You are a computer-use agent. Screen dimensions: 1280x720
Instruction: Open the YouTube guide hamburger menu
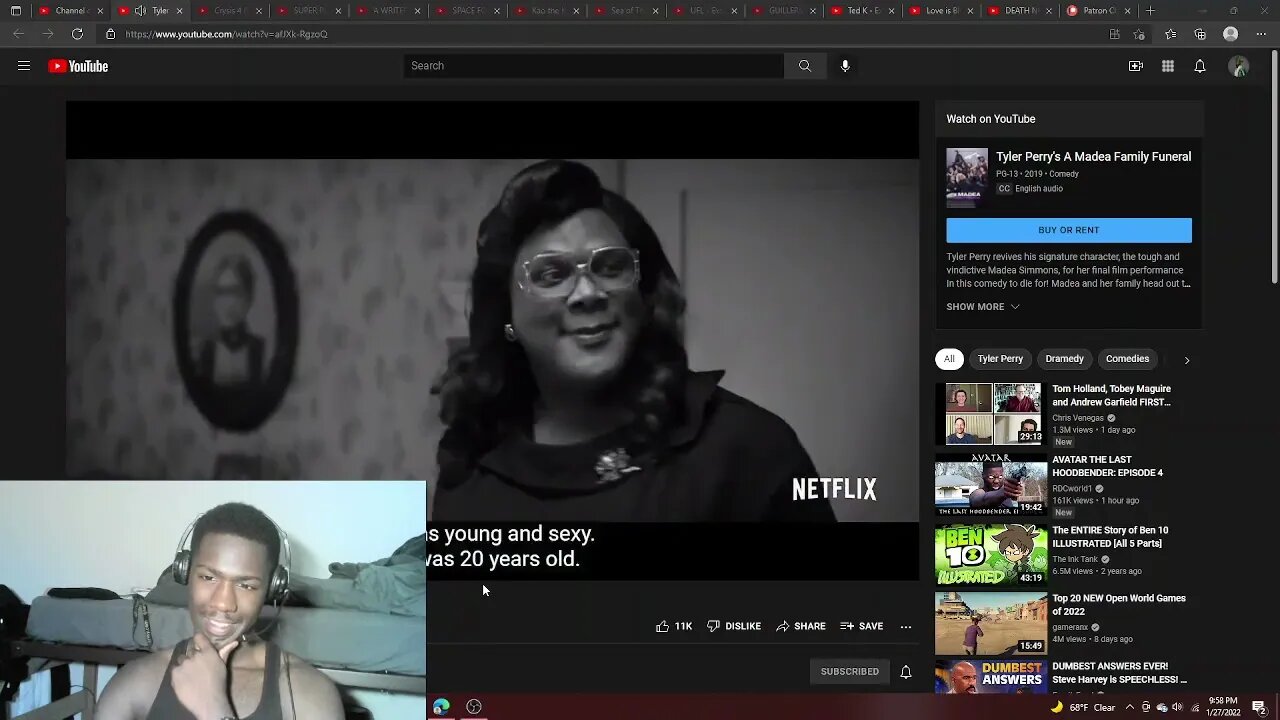[x=24, y=66]
